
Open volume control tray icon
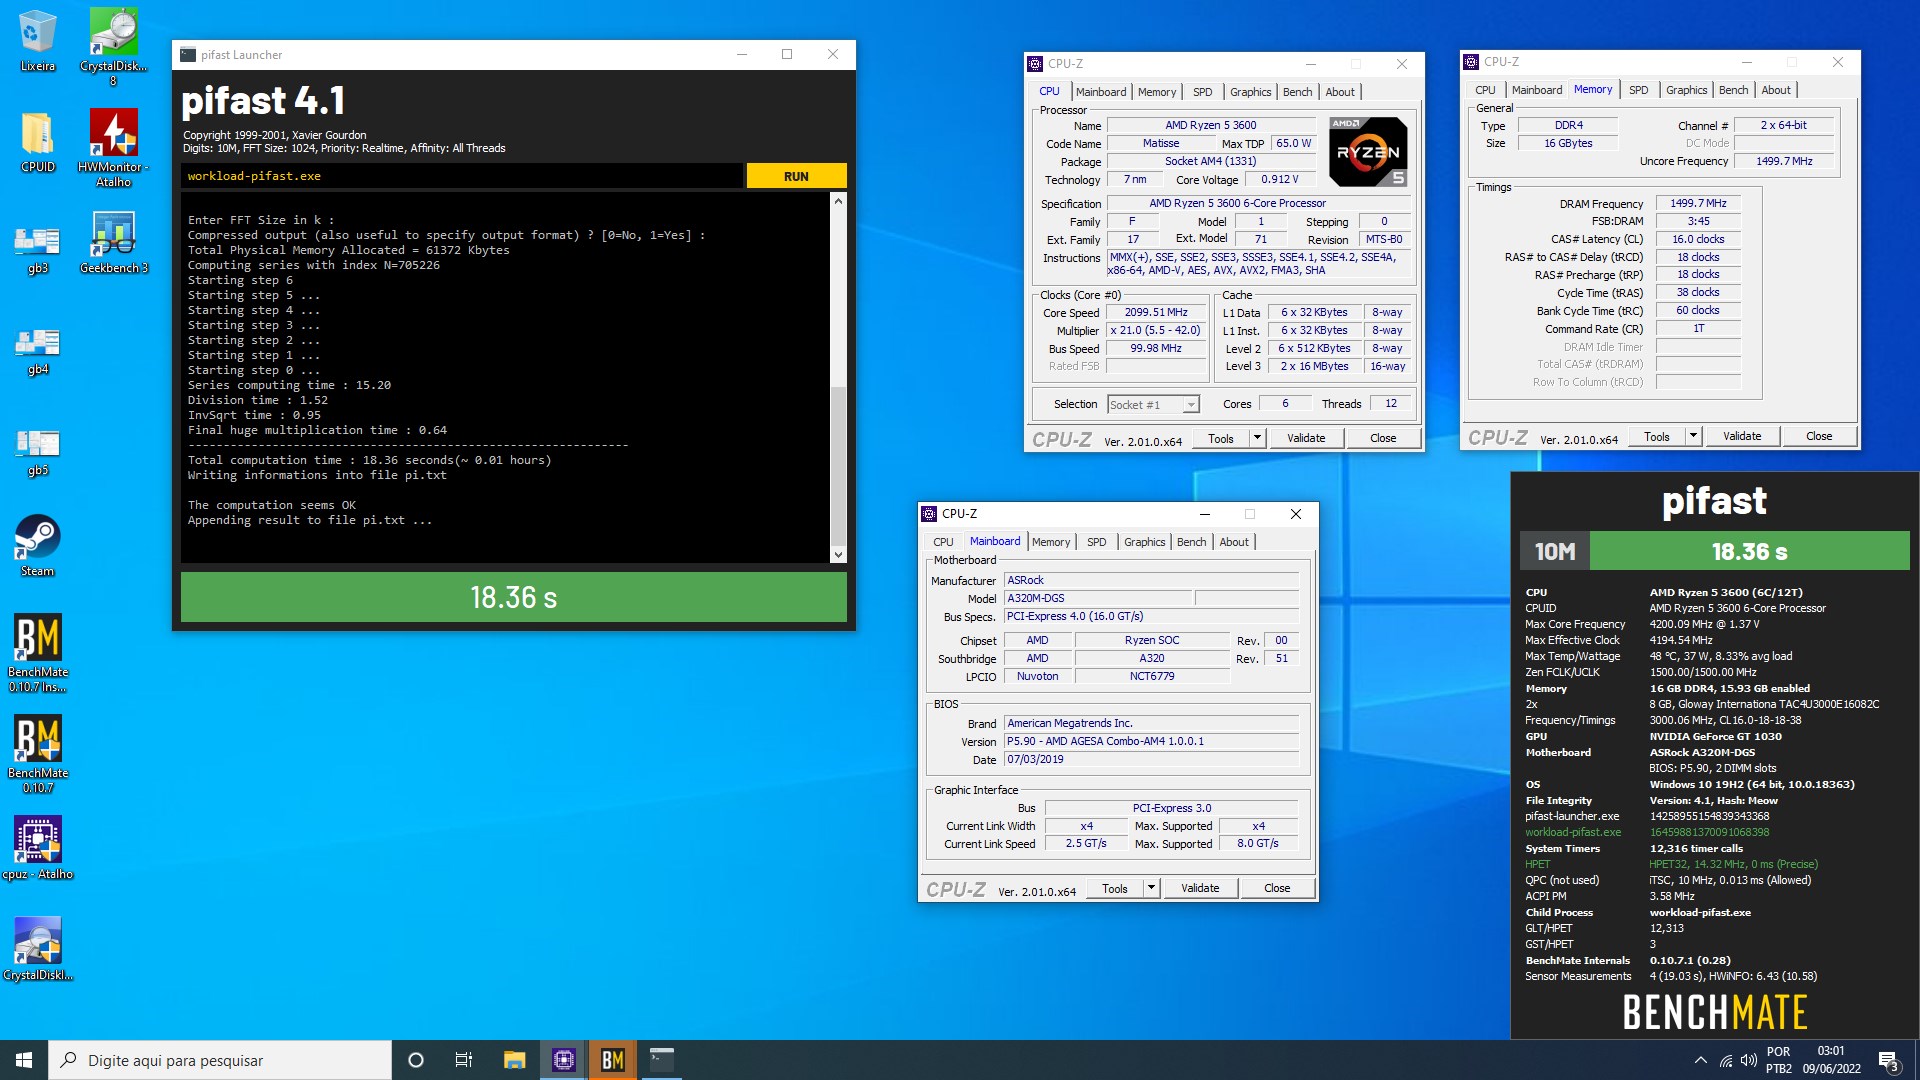point(1749,1060)
